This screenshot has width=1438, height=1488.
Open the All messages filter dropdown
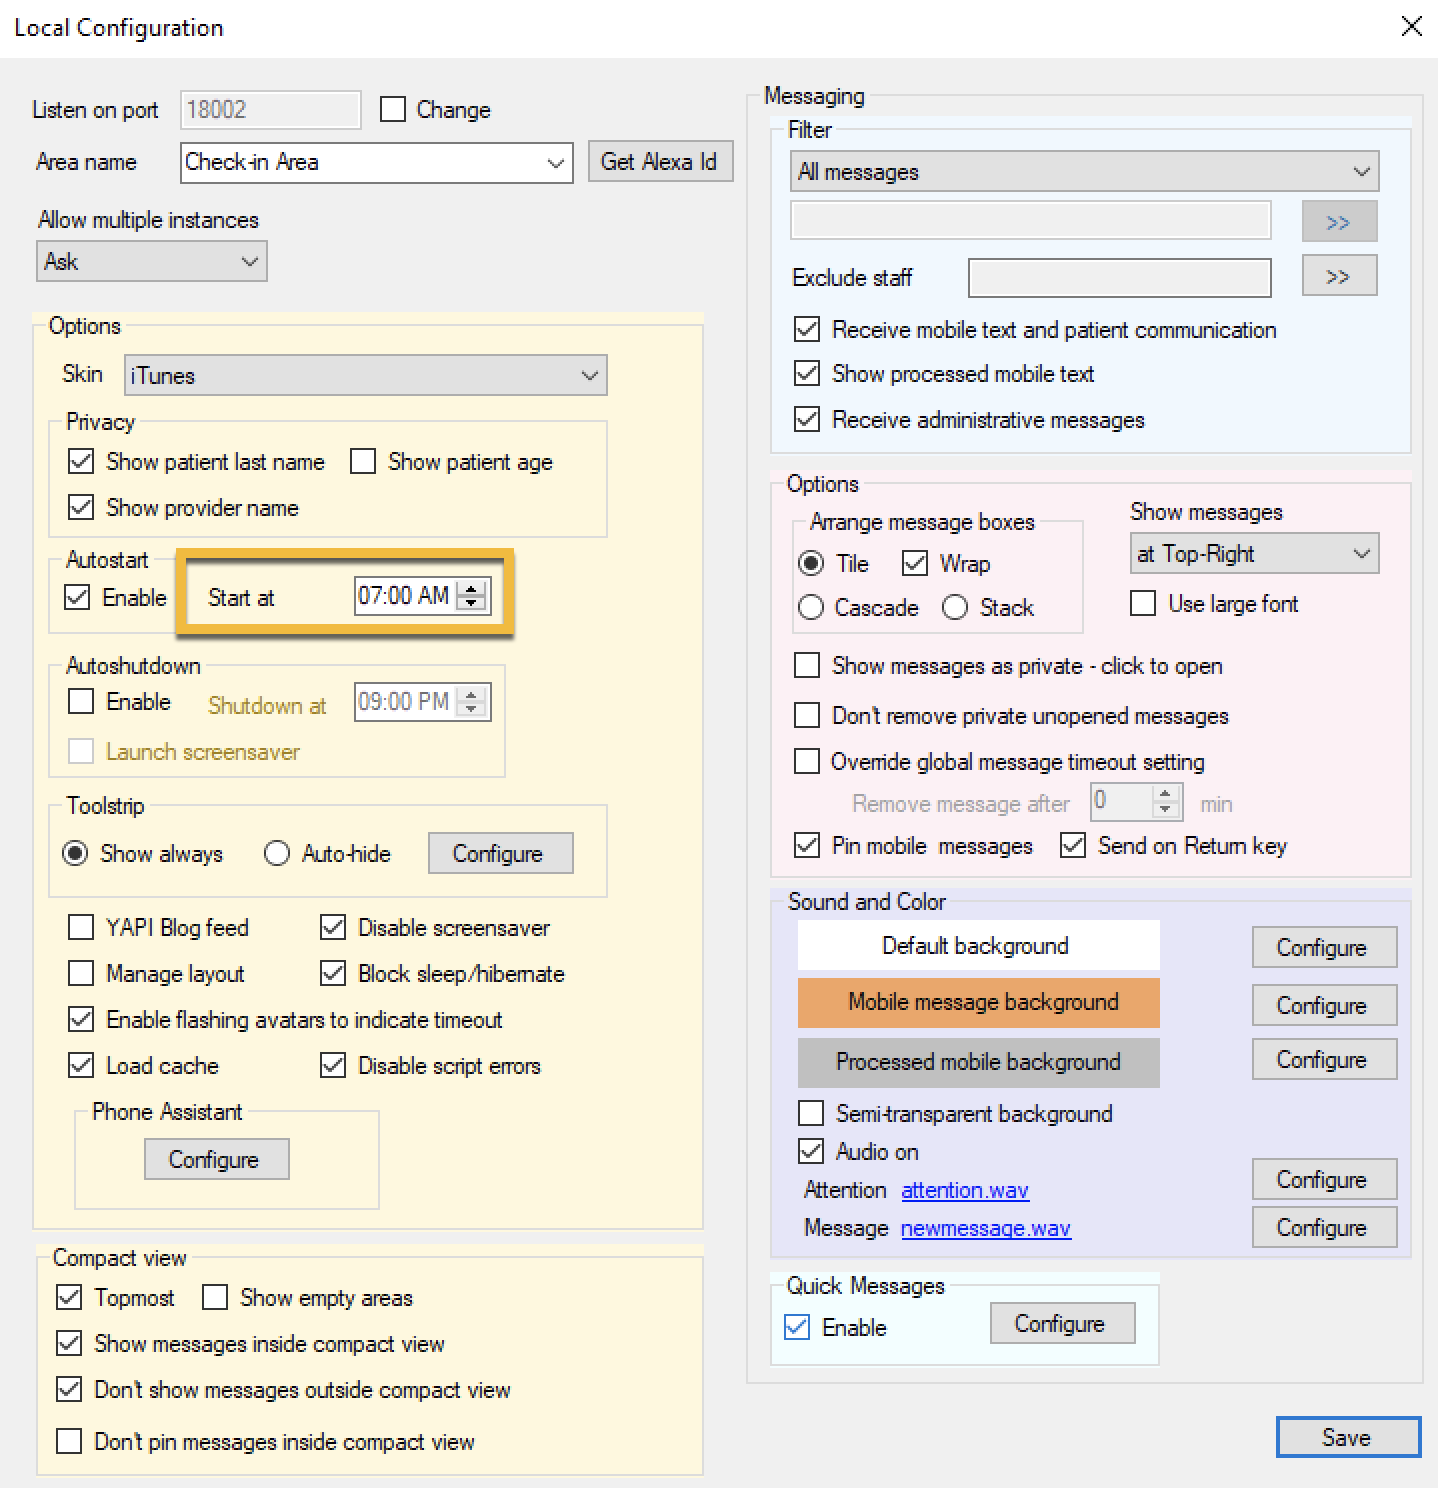1085,171
